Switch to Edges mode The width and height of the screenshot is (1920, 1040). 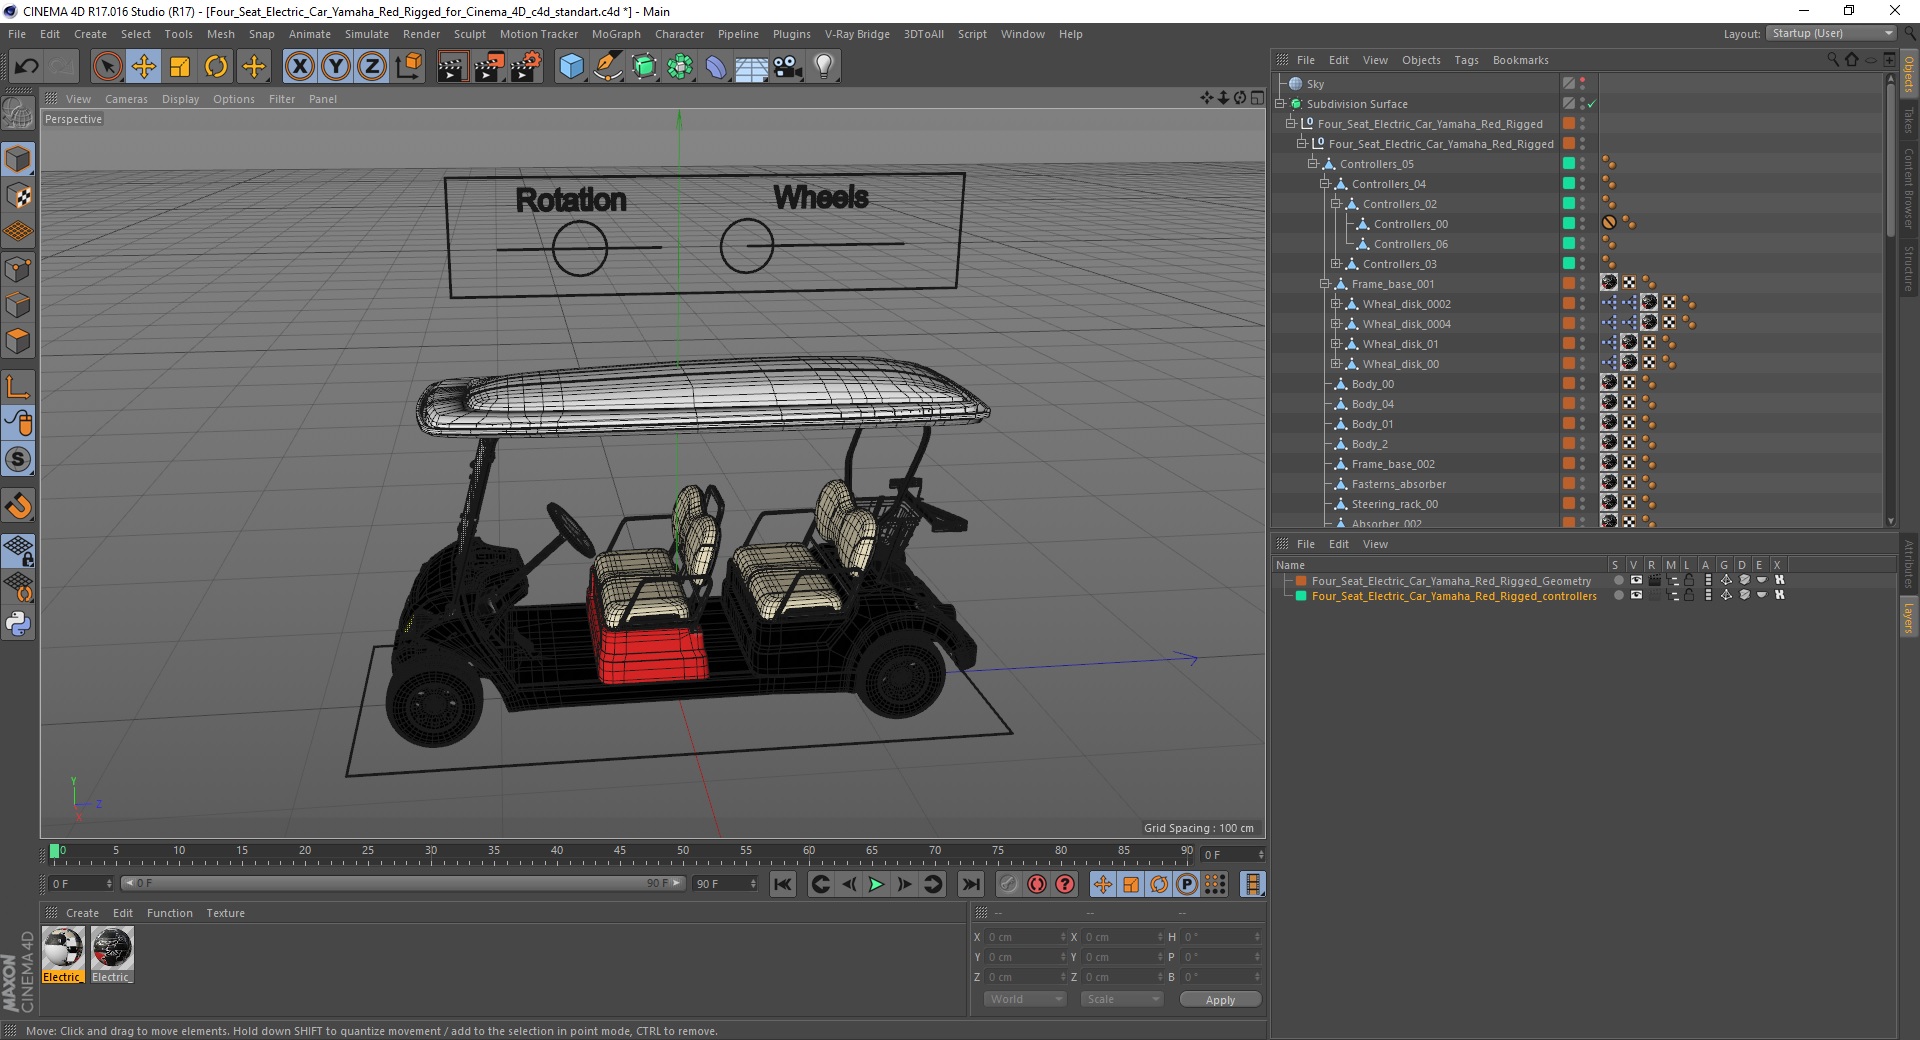coord(18,304)
